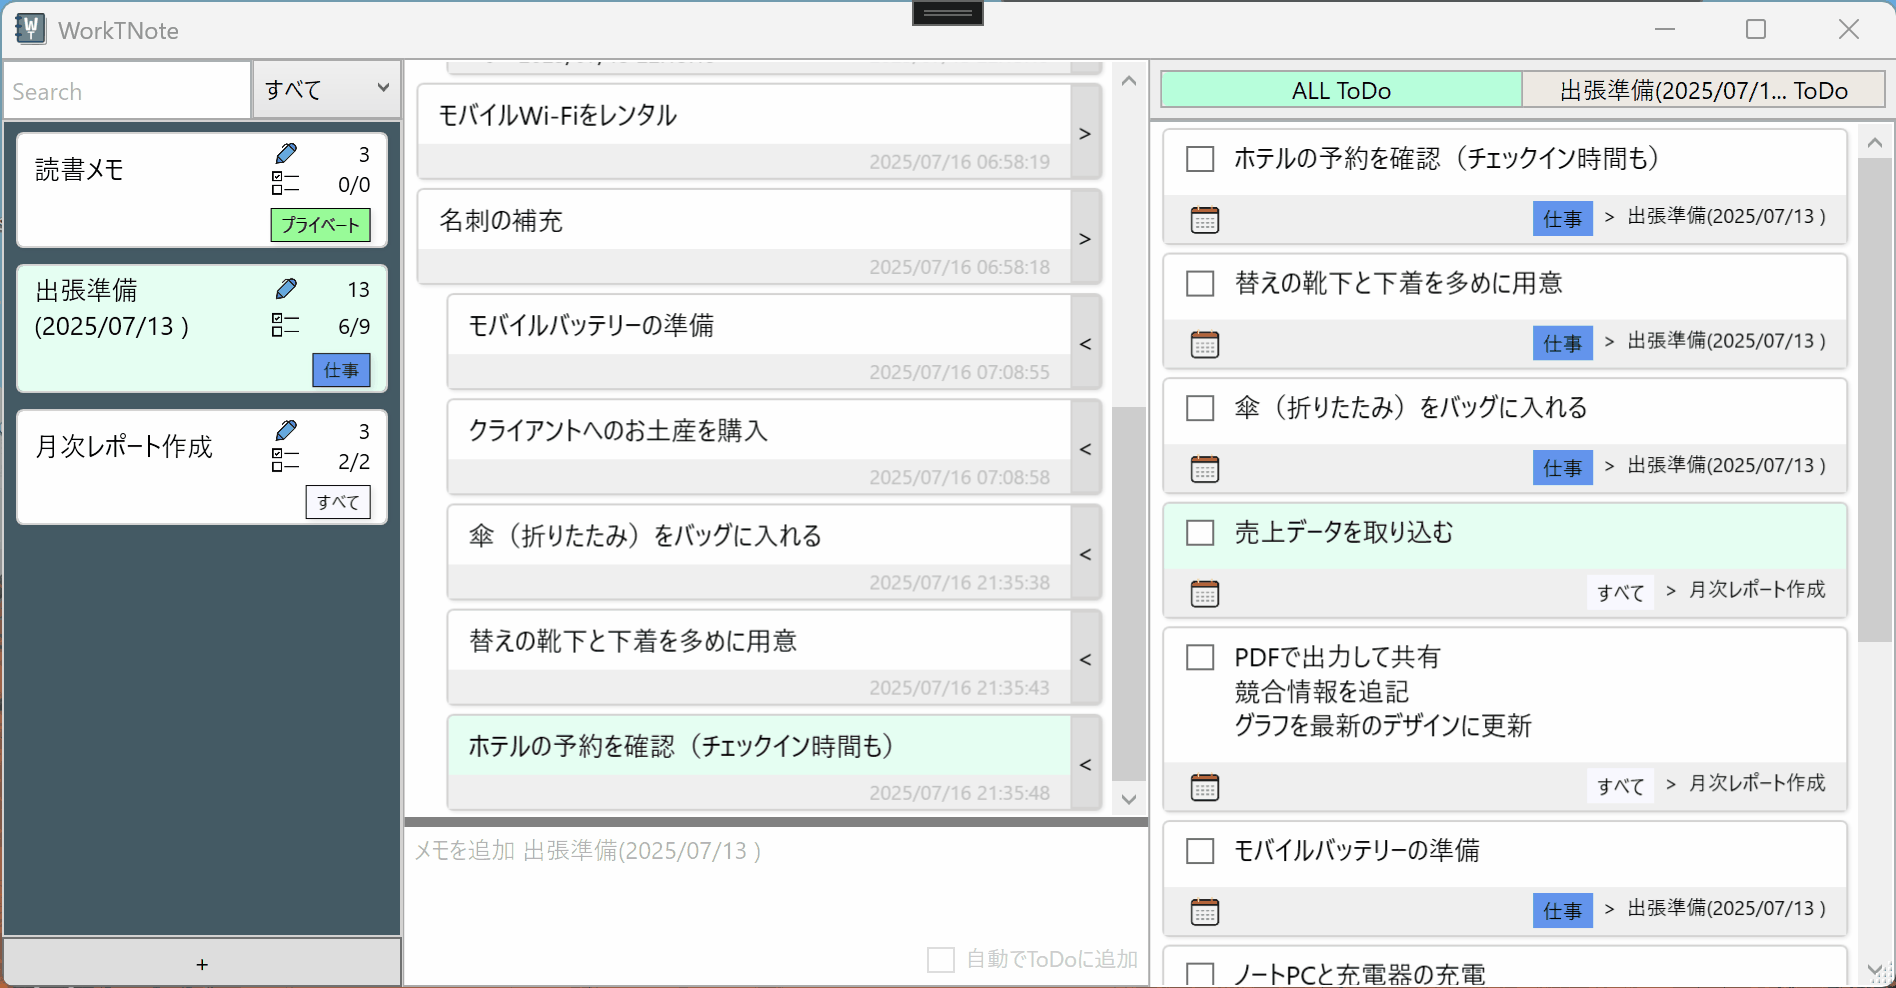Click 仕事 tag under 傘（折りたたみ） todo
The width and height of the screenshot is (1896, 988).
(x=1563, y=468)
